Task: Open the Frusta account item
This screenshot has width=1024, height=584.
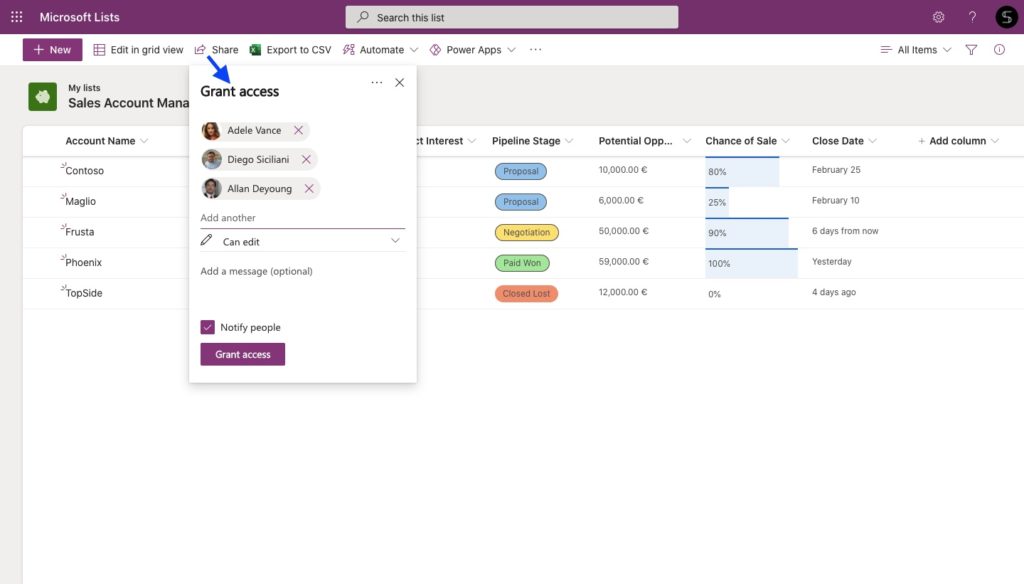Action: pos(80,232)
